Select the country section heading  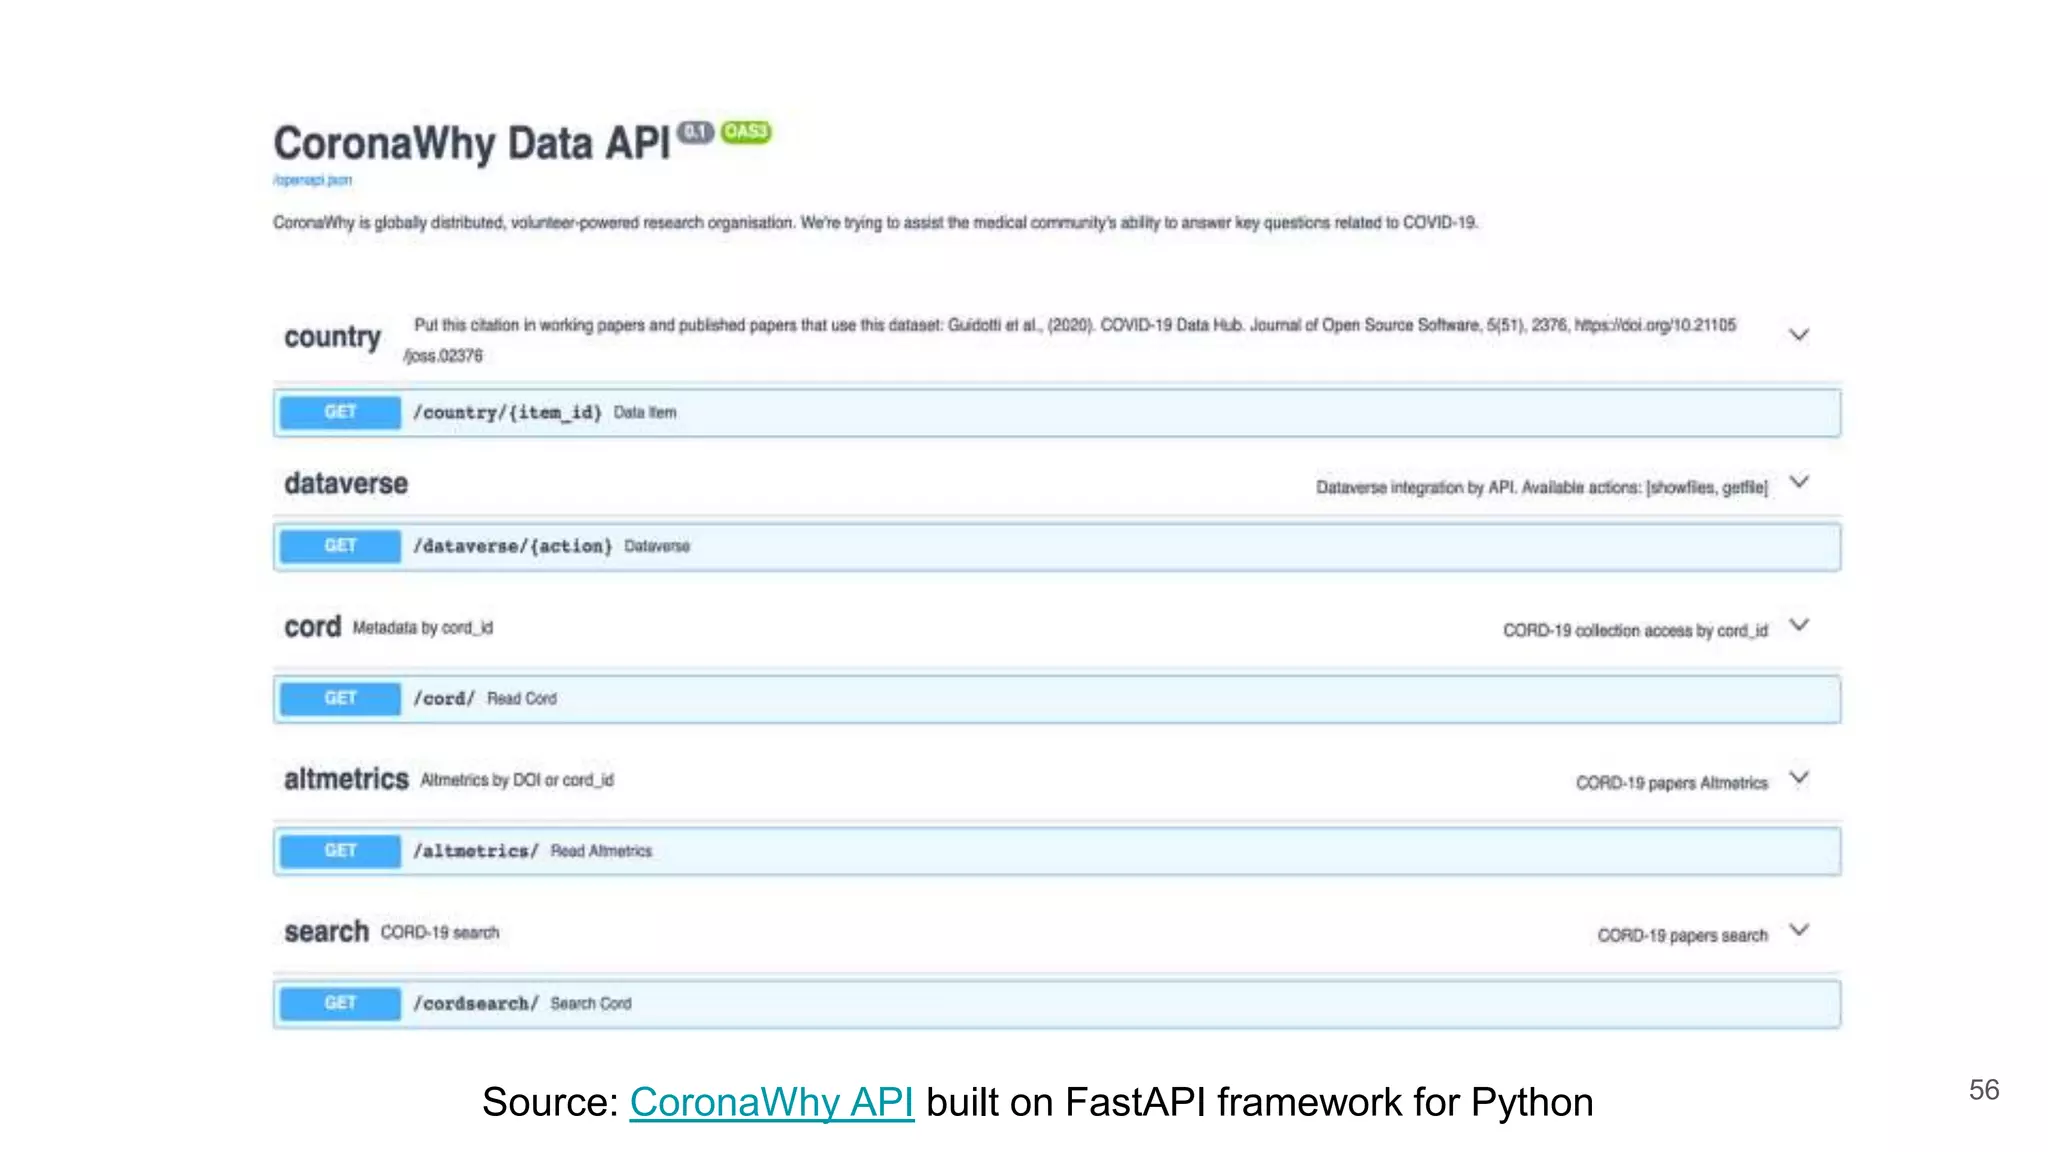(x=332, y=337)
